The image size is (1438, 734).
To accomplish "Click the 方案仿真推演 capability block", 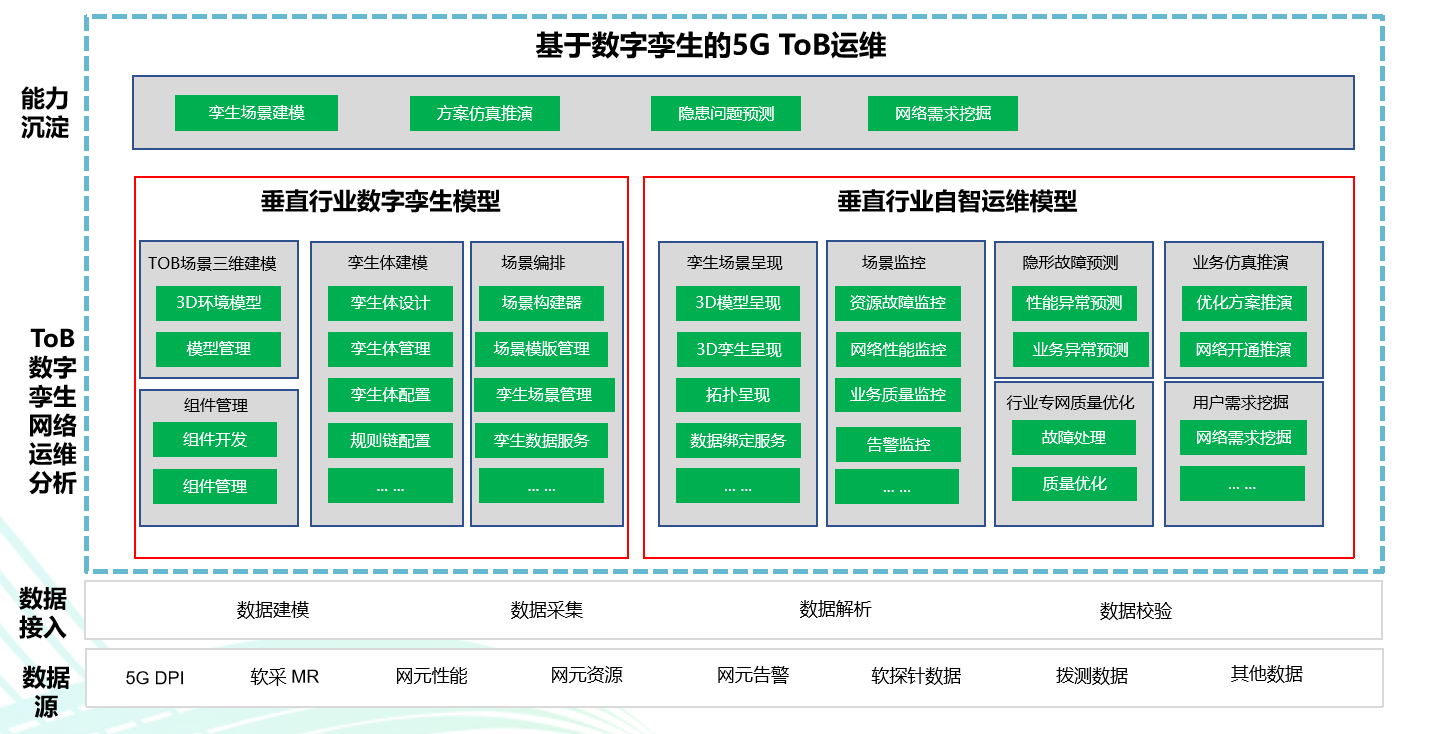I will 484,113.
